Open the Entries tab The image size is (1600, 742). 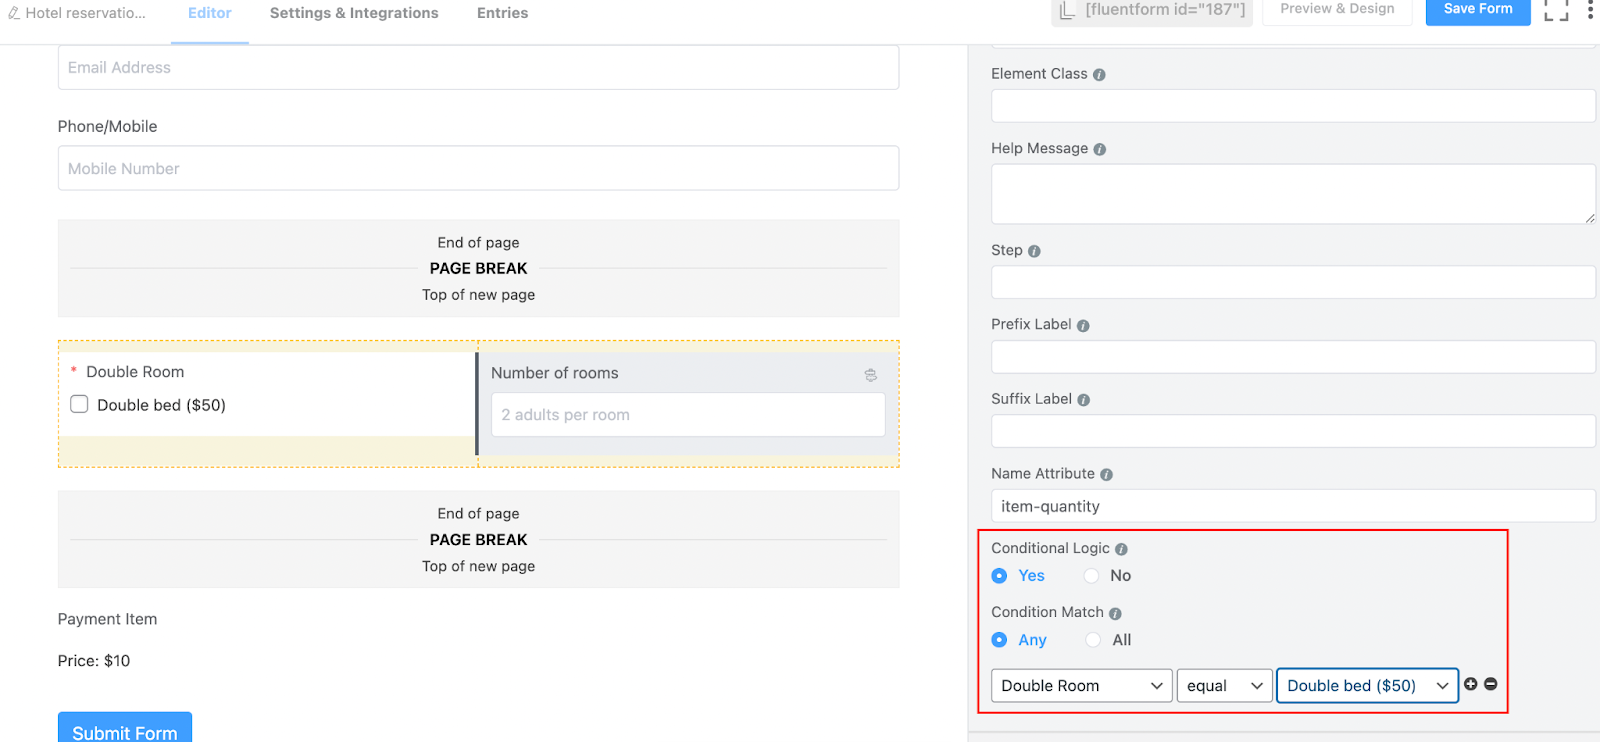[x=502, y=13]
